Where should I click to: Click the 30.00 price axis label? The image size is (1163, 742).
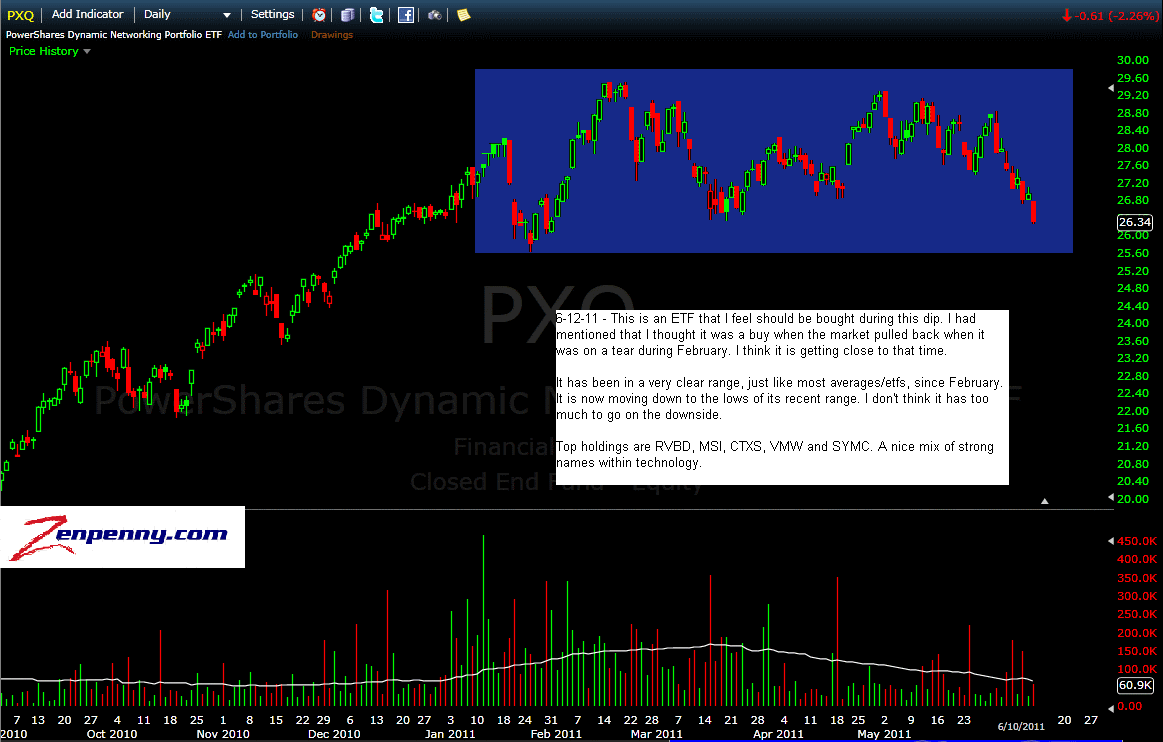[1133, 60]
